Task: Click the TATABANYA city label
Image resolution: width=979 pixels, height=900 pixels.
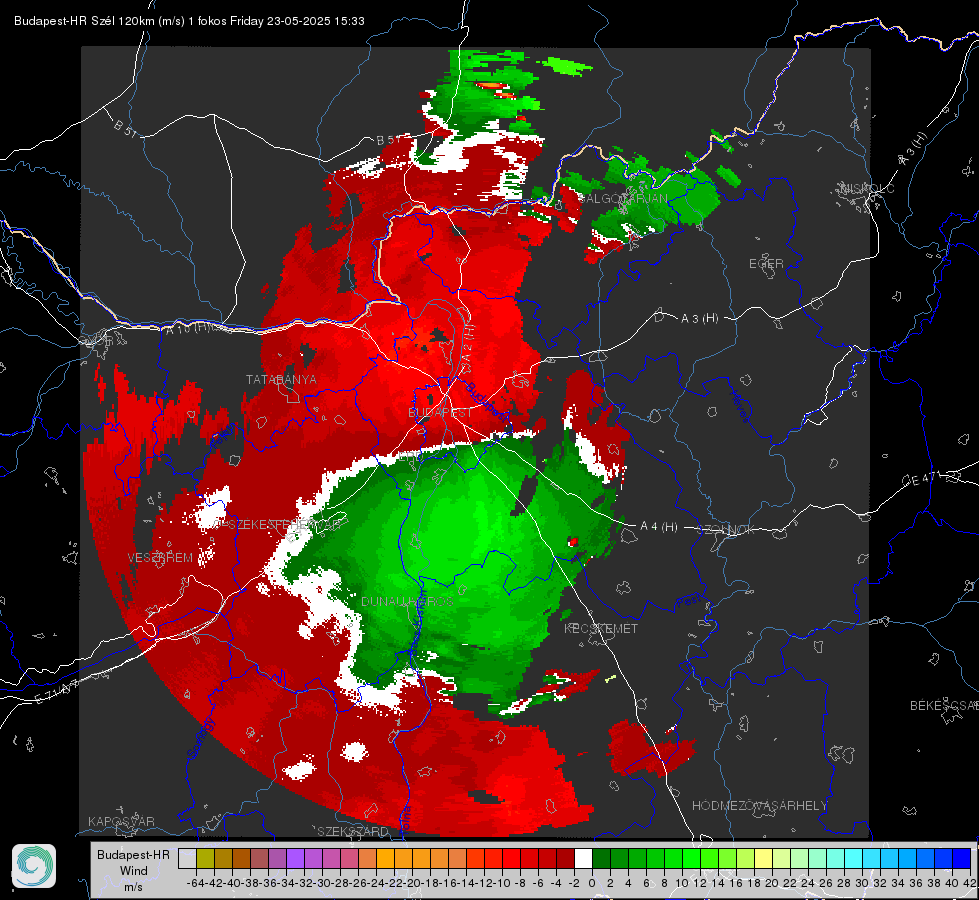Action: [x=281, y=380]
